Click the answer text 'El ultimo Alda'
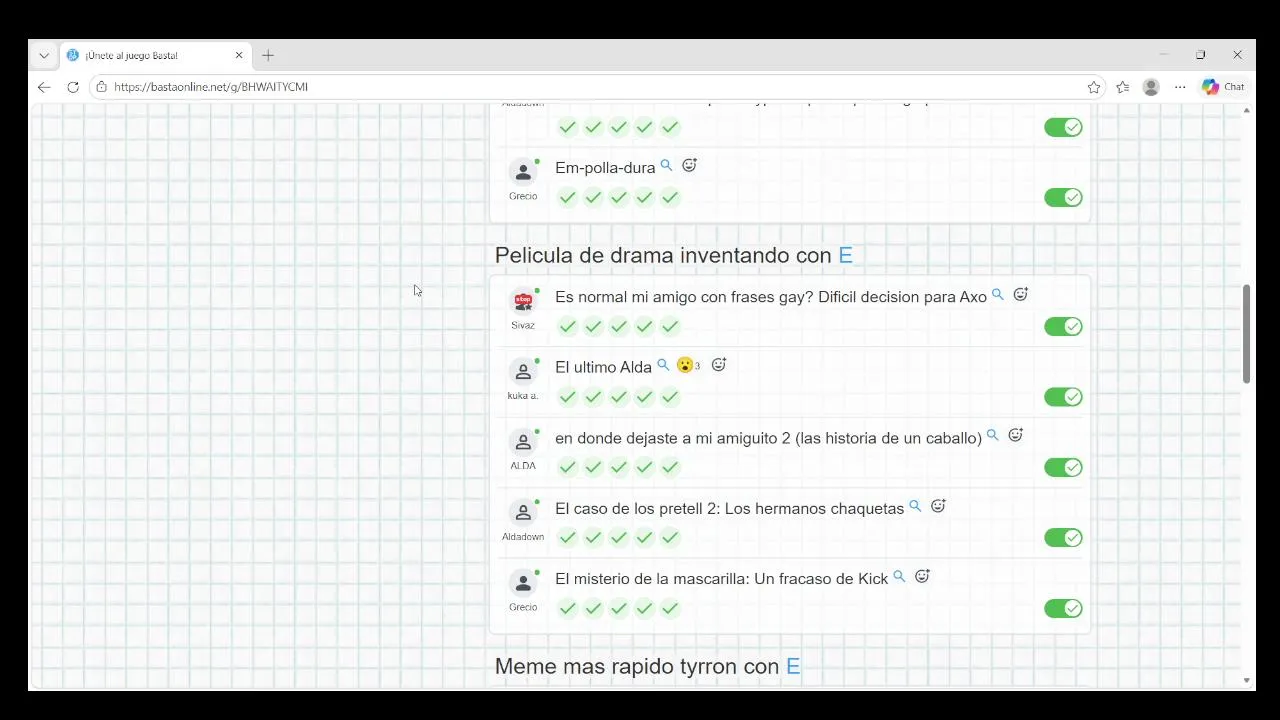The width and height of the screenshot is (1280, 720). pos(603,367)
